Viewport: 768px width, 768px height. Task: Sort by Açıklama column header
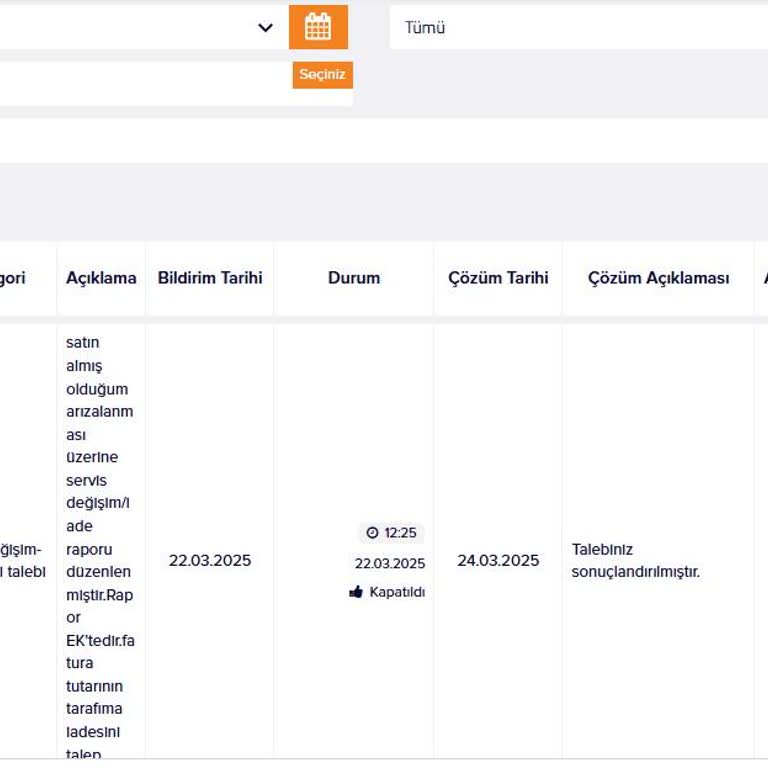[101, 278]
